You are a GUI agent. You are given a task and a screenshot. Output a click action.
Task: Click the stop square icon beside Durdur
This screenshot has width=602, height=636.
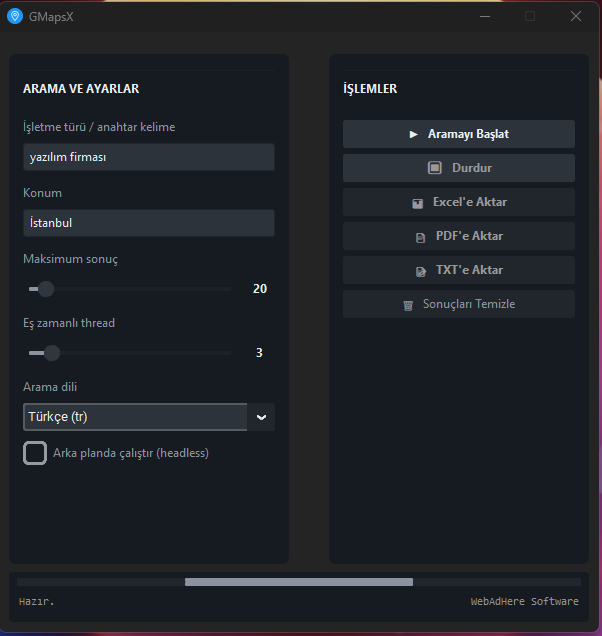click(434, 168)
